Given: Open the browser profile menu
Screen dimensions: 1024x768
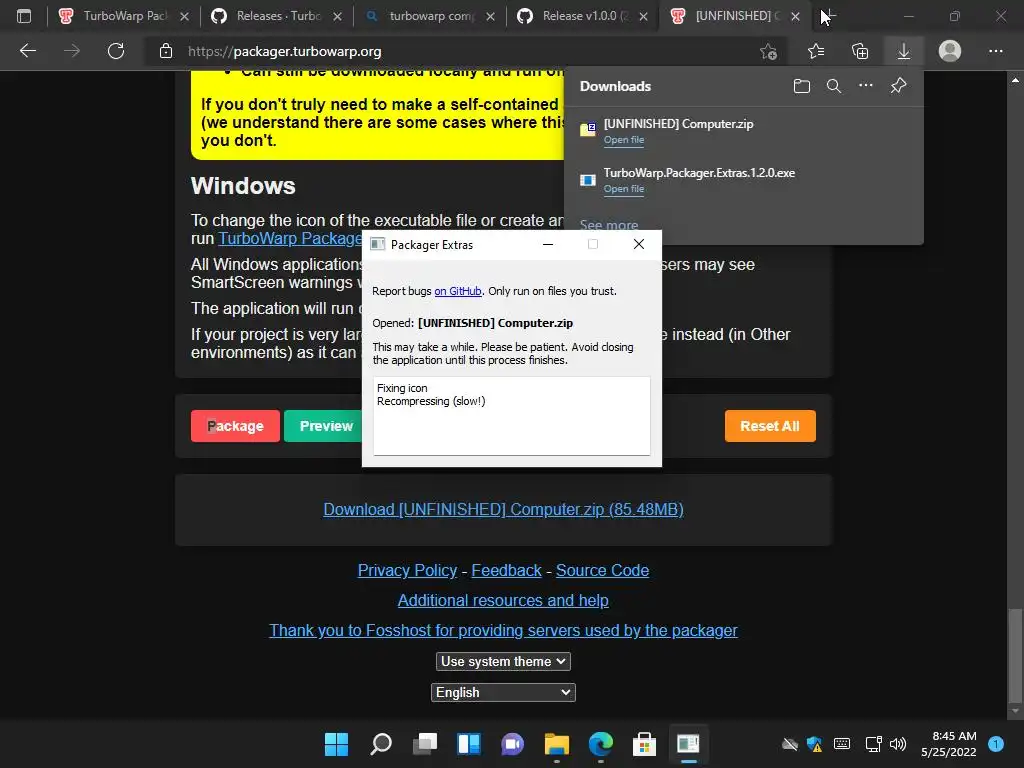Looking at the screenshot, I should [x=950, y=51].
